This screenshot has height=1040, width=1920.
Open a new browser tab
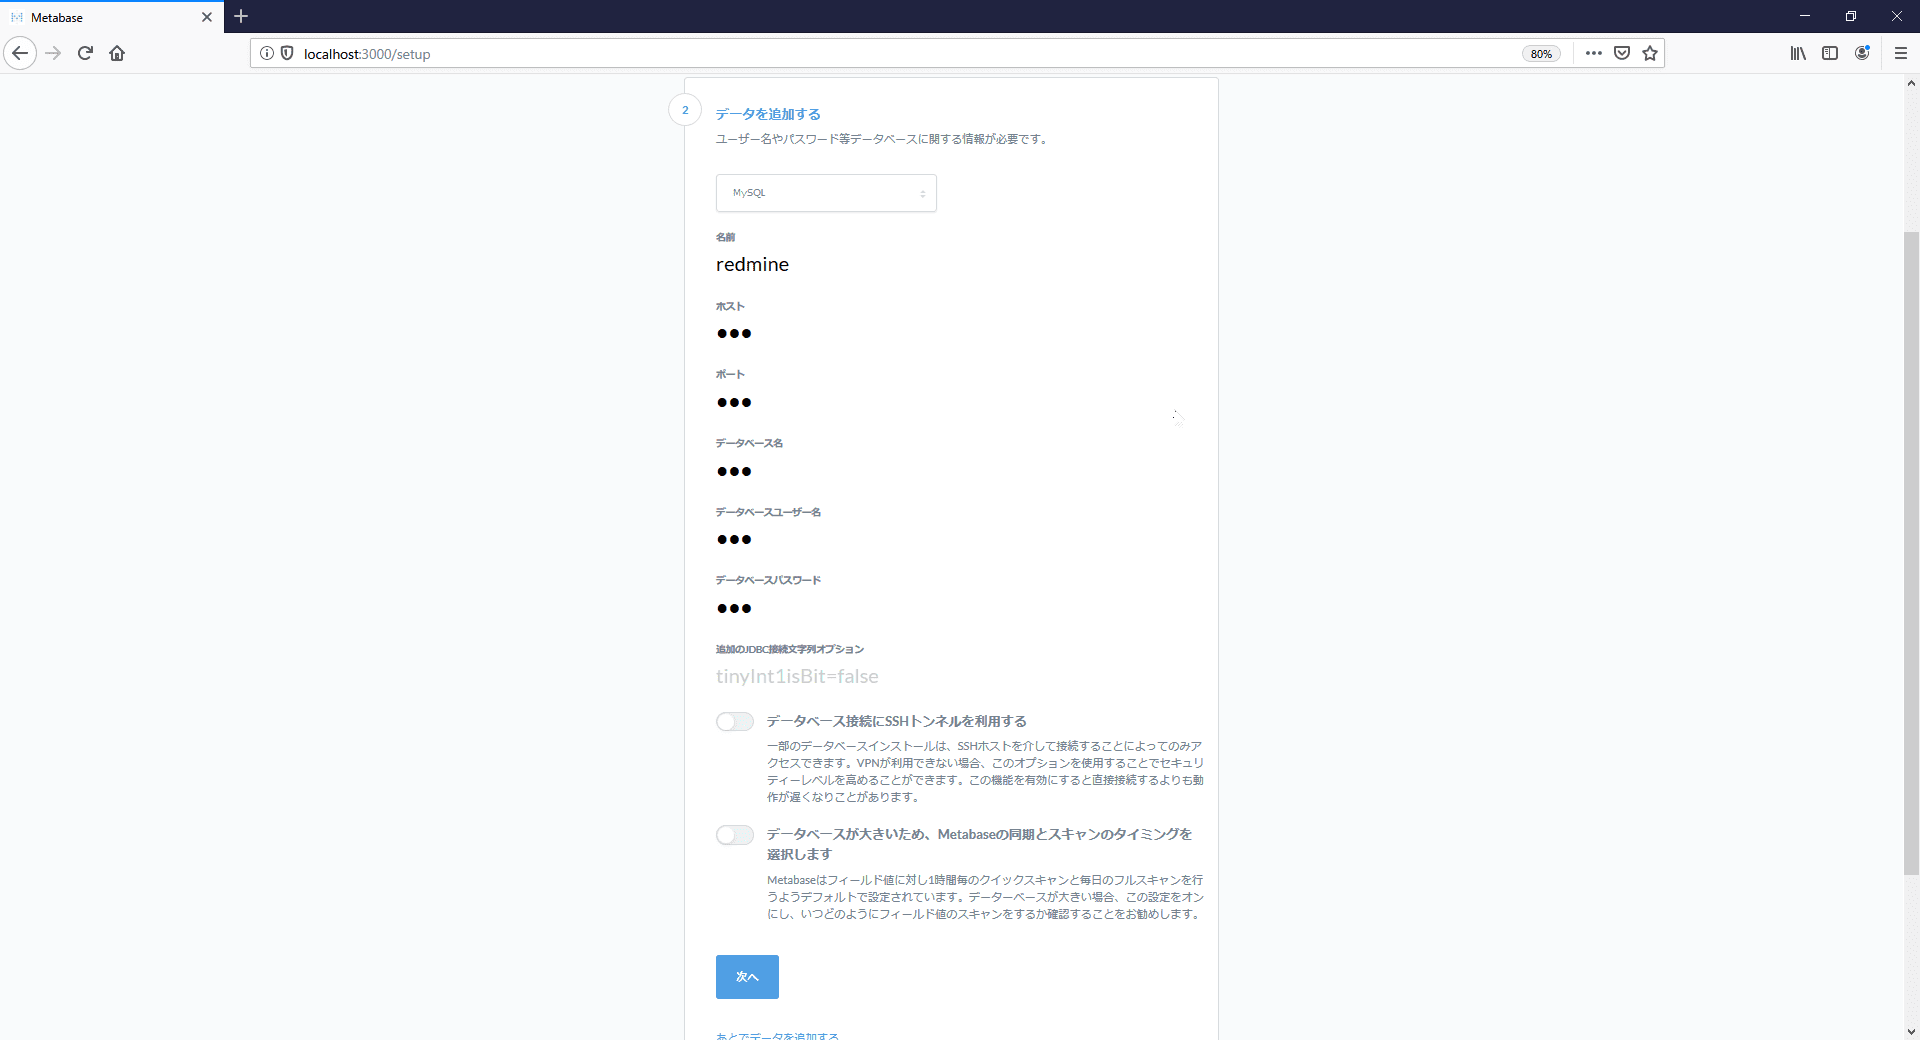coord(241,17)
